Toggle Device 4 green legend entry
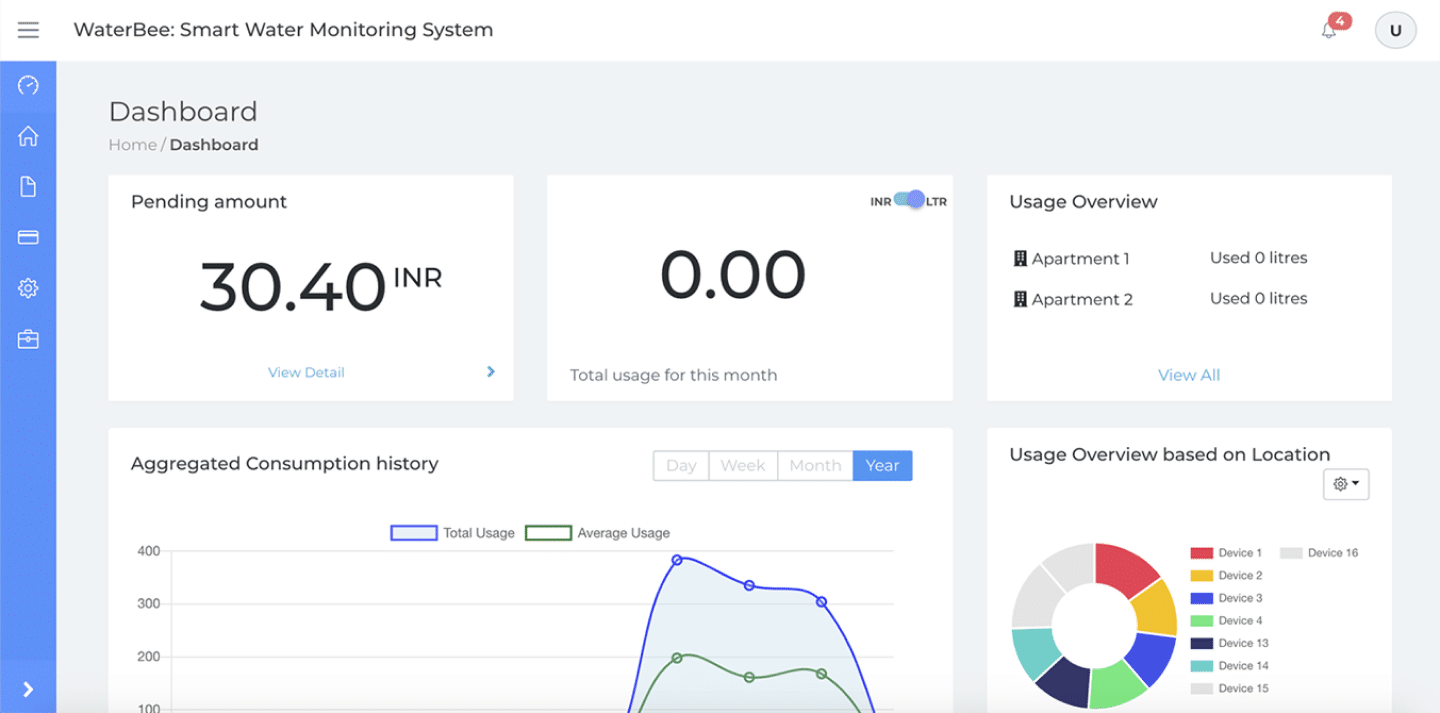The height and width of the screenshot is (713, 1440). point(1226,621)
